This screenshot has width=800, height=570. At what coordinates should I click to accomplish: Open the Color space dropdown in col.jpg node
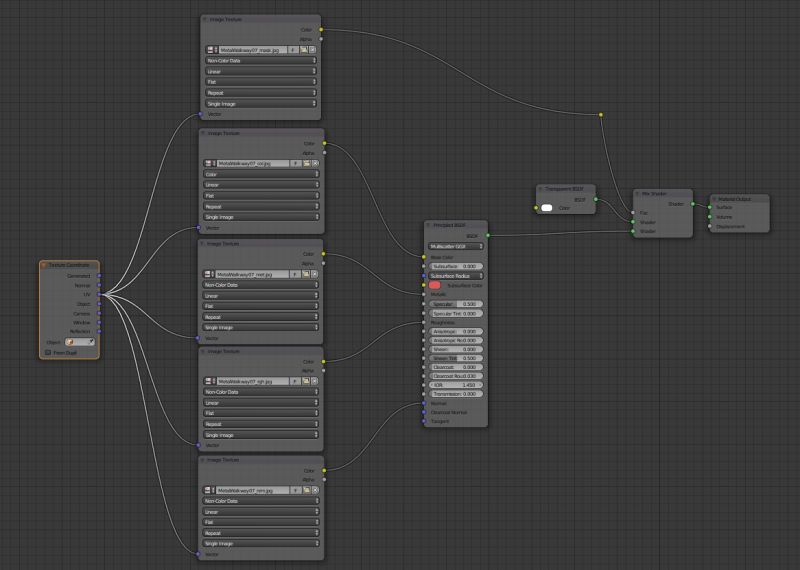(x=262, y=175)
